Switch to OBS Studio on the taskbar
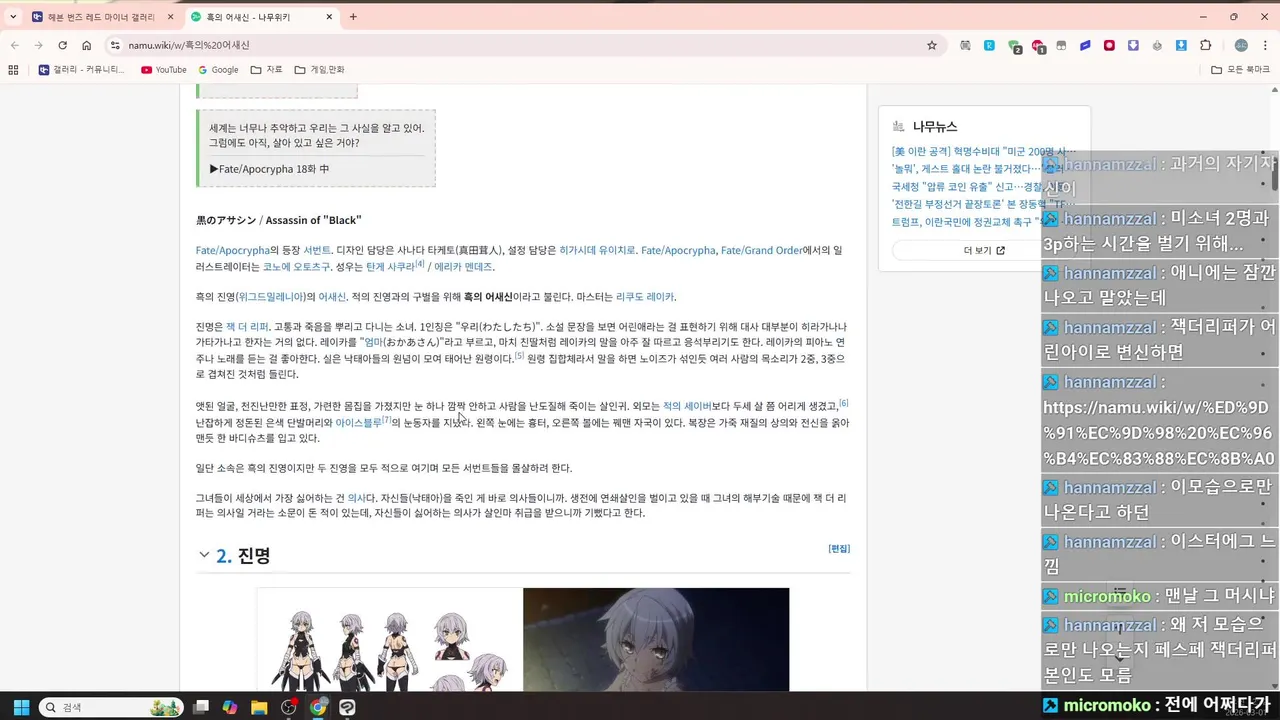This screenshot has width=1280, height=720. 289,707
